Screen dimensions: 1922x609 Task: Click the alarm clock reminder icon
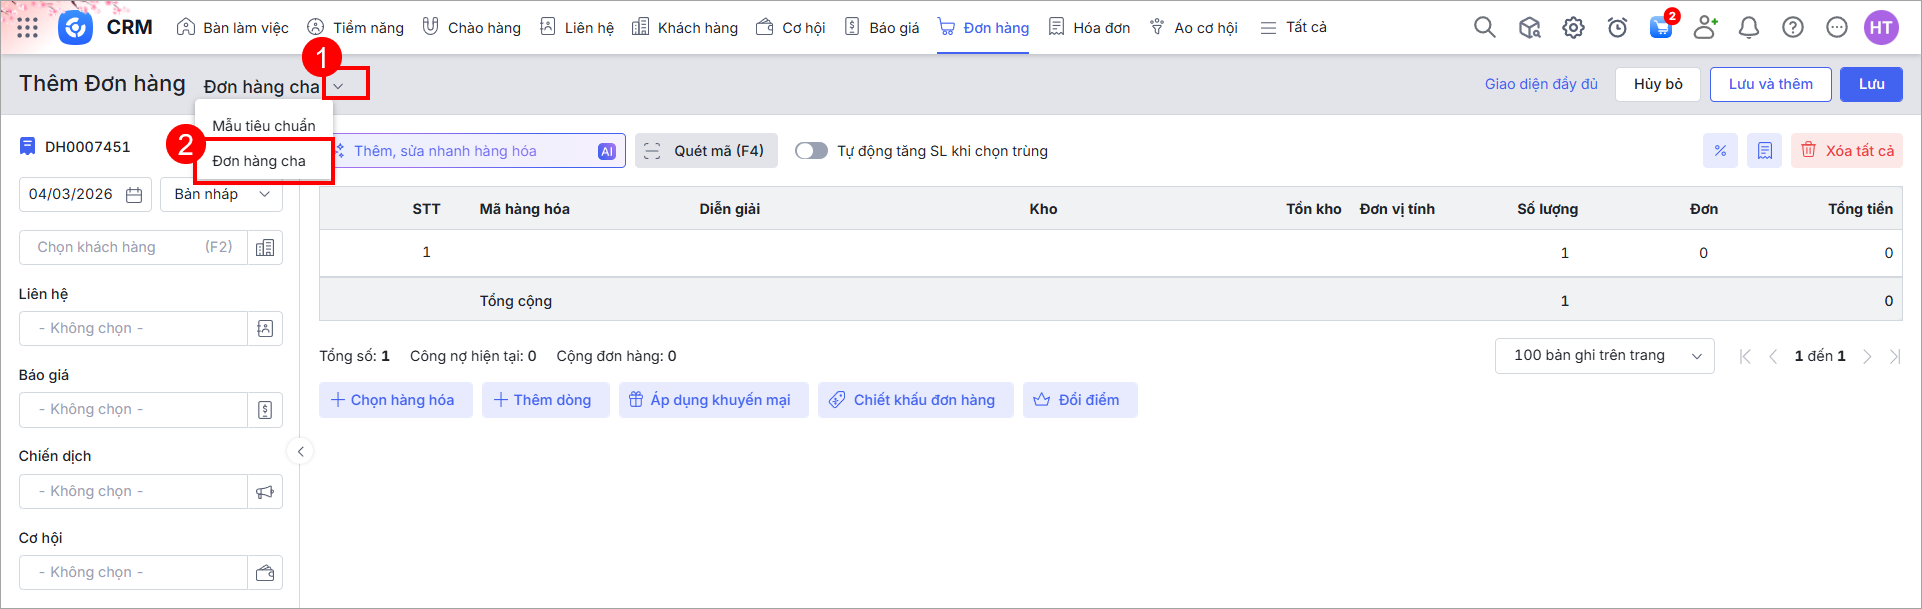point(1617,28)
